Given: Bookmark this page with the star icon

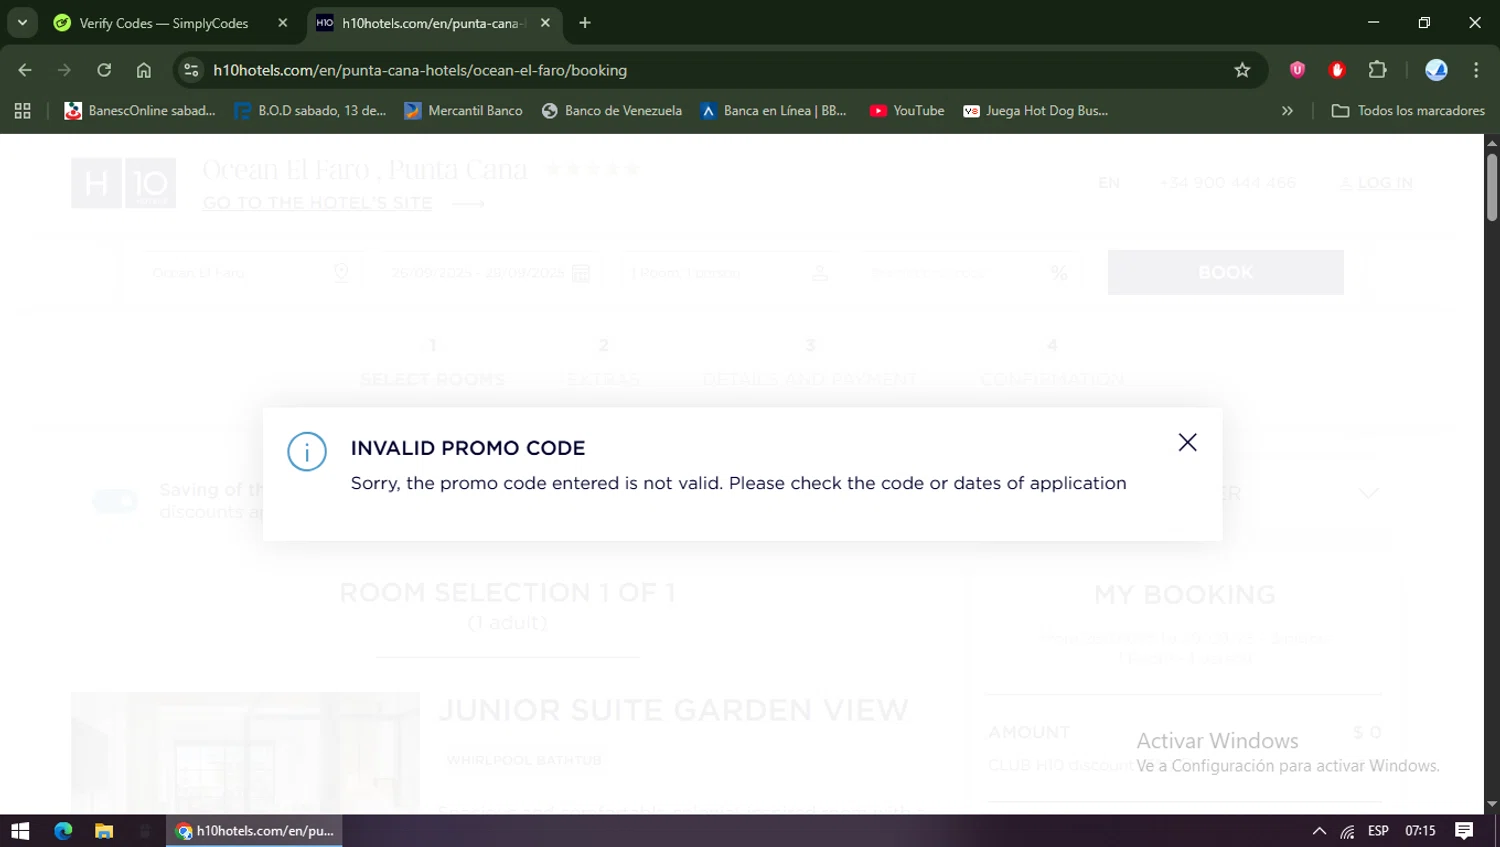Looking at the screenshot, I should [x=1242, y=70].
